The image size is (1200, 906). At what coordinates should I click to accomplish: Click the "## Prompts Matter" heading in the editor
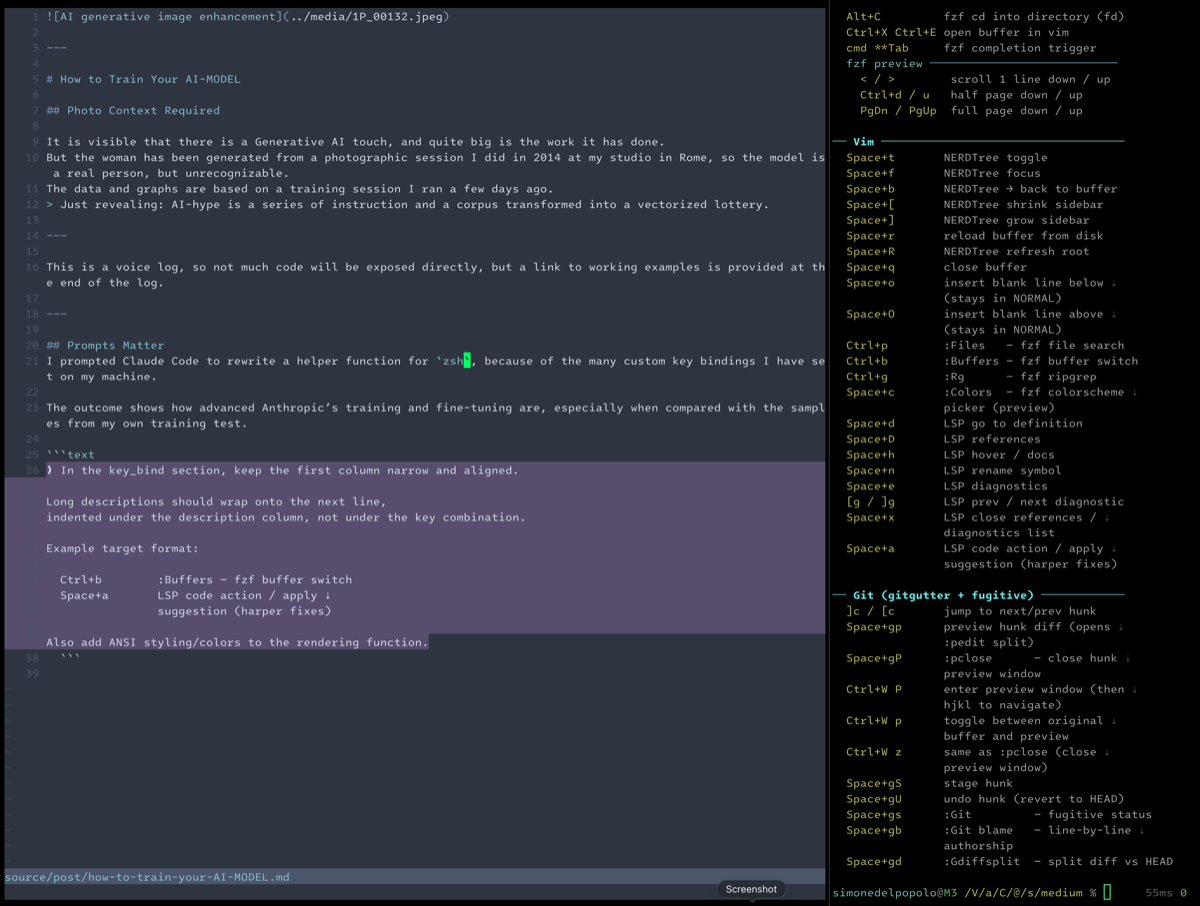pos(105,345)
